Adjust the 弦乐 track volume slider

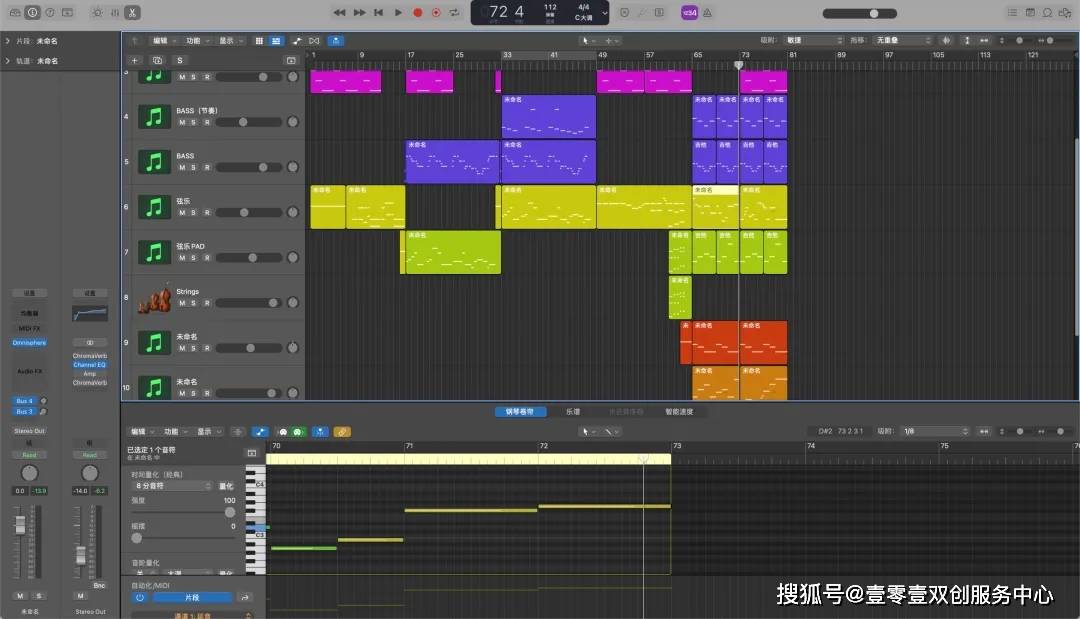coord(247,212)
